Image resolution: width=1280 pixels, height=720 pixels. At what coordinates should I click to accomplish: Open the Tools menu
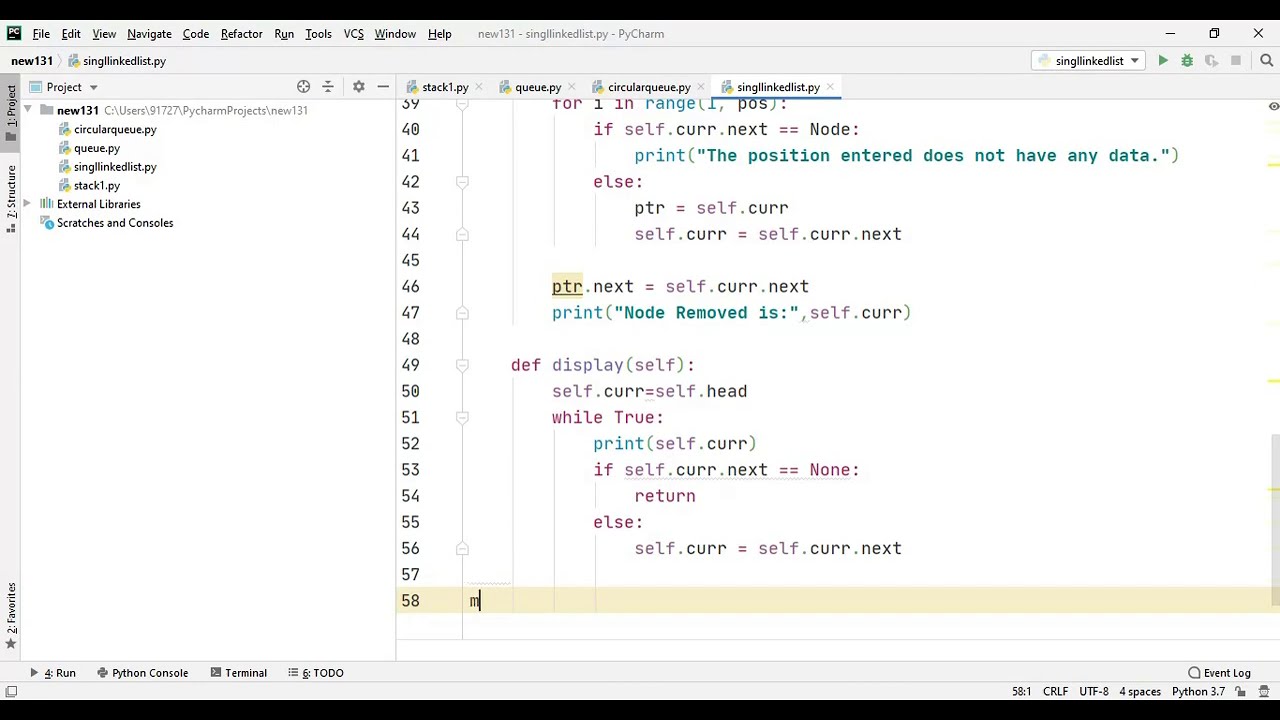318,34
